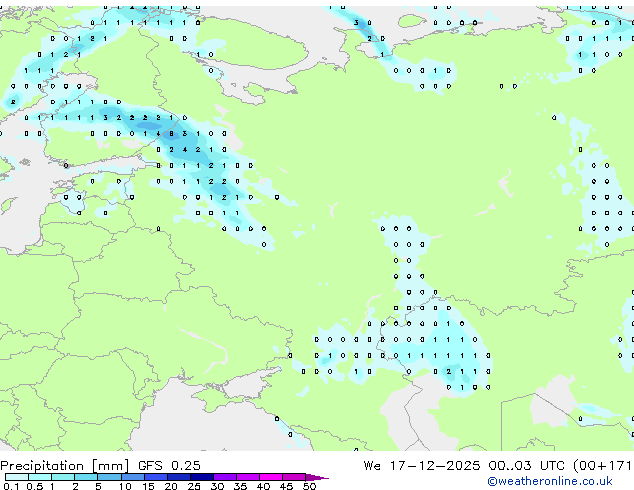Select the 25–30 mm navy legend swatch

pos(201,477)
